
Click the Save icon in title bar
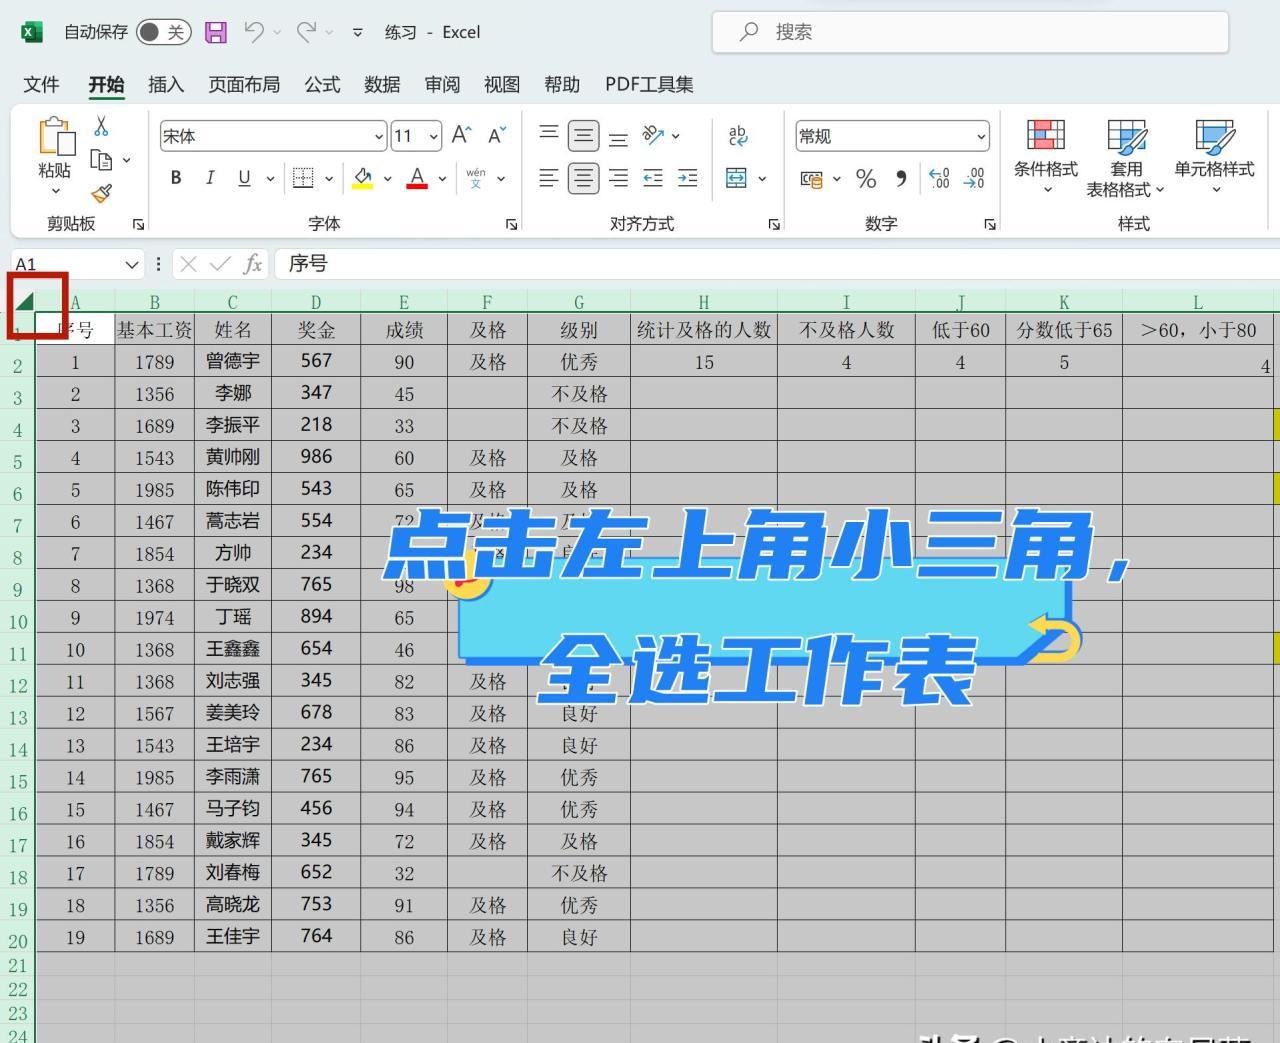click(x=215, y=32)
